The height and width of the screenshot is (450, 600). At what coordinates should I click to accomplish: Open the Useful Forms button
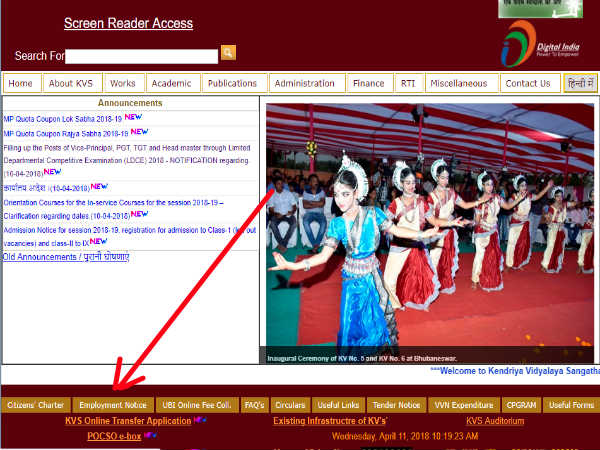point(571,405)
